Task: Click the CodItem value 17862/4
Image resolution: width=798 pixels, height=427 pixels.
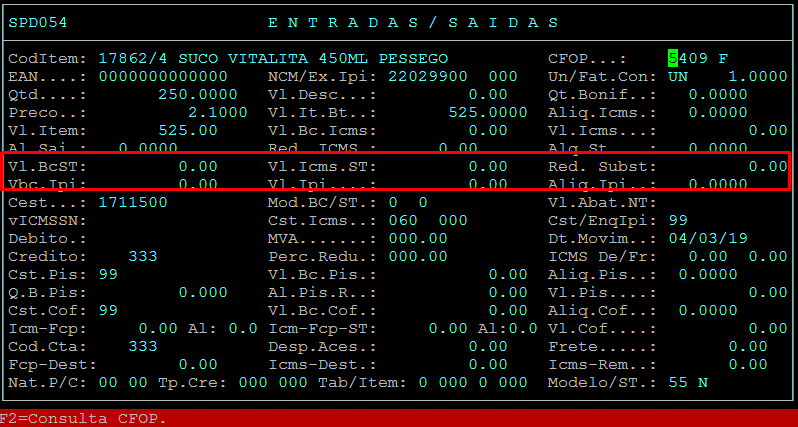Action: click(x=133, y=58)
